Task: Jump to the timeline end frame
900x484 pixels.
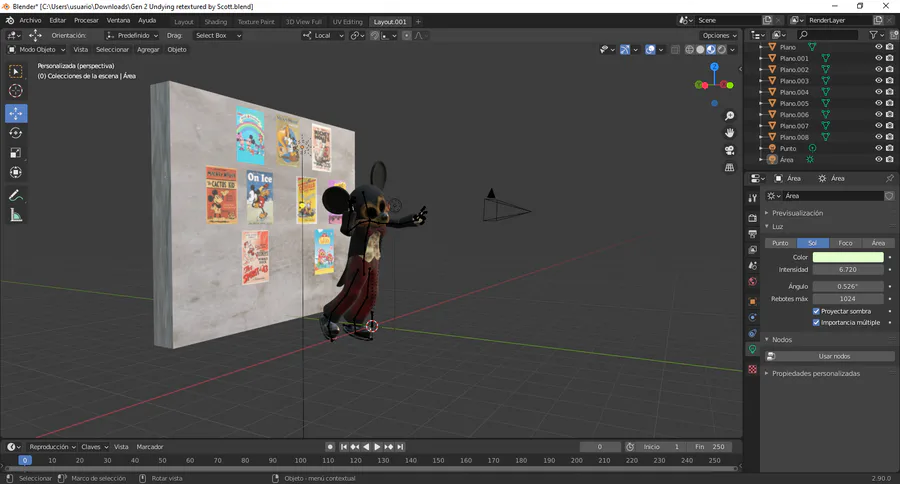Action: [x=401, y=447]
